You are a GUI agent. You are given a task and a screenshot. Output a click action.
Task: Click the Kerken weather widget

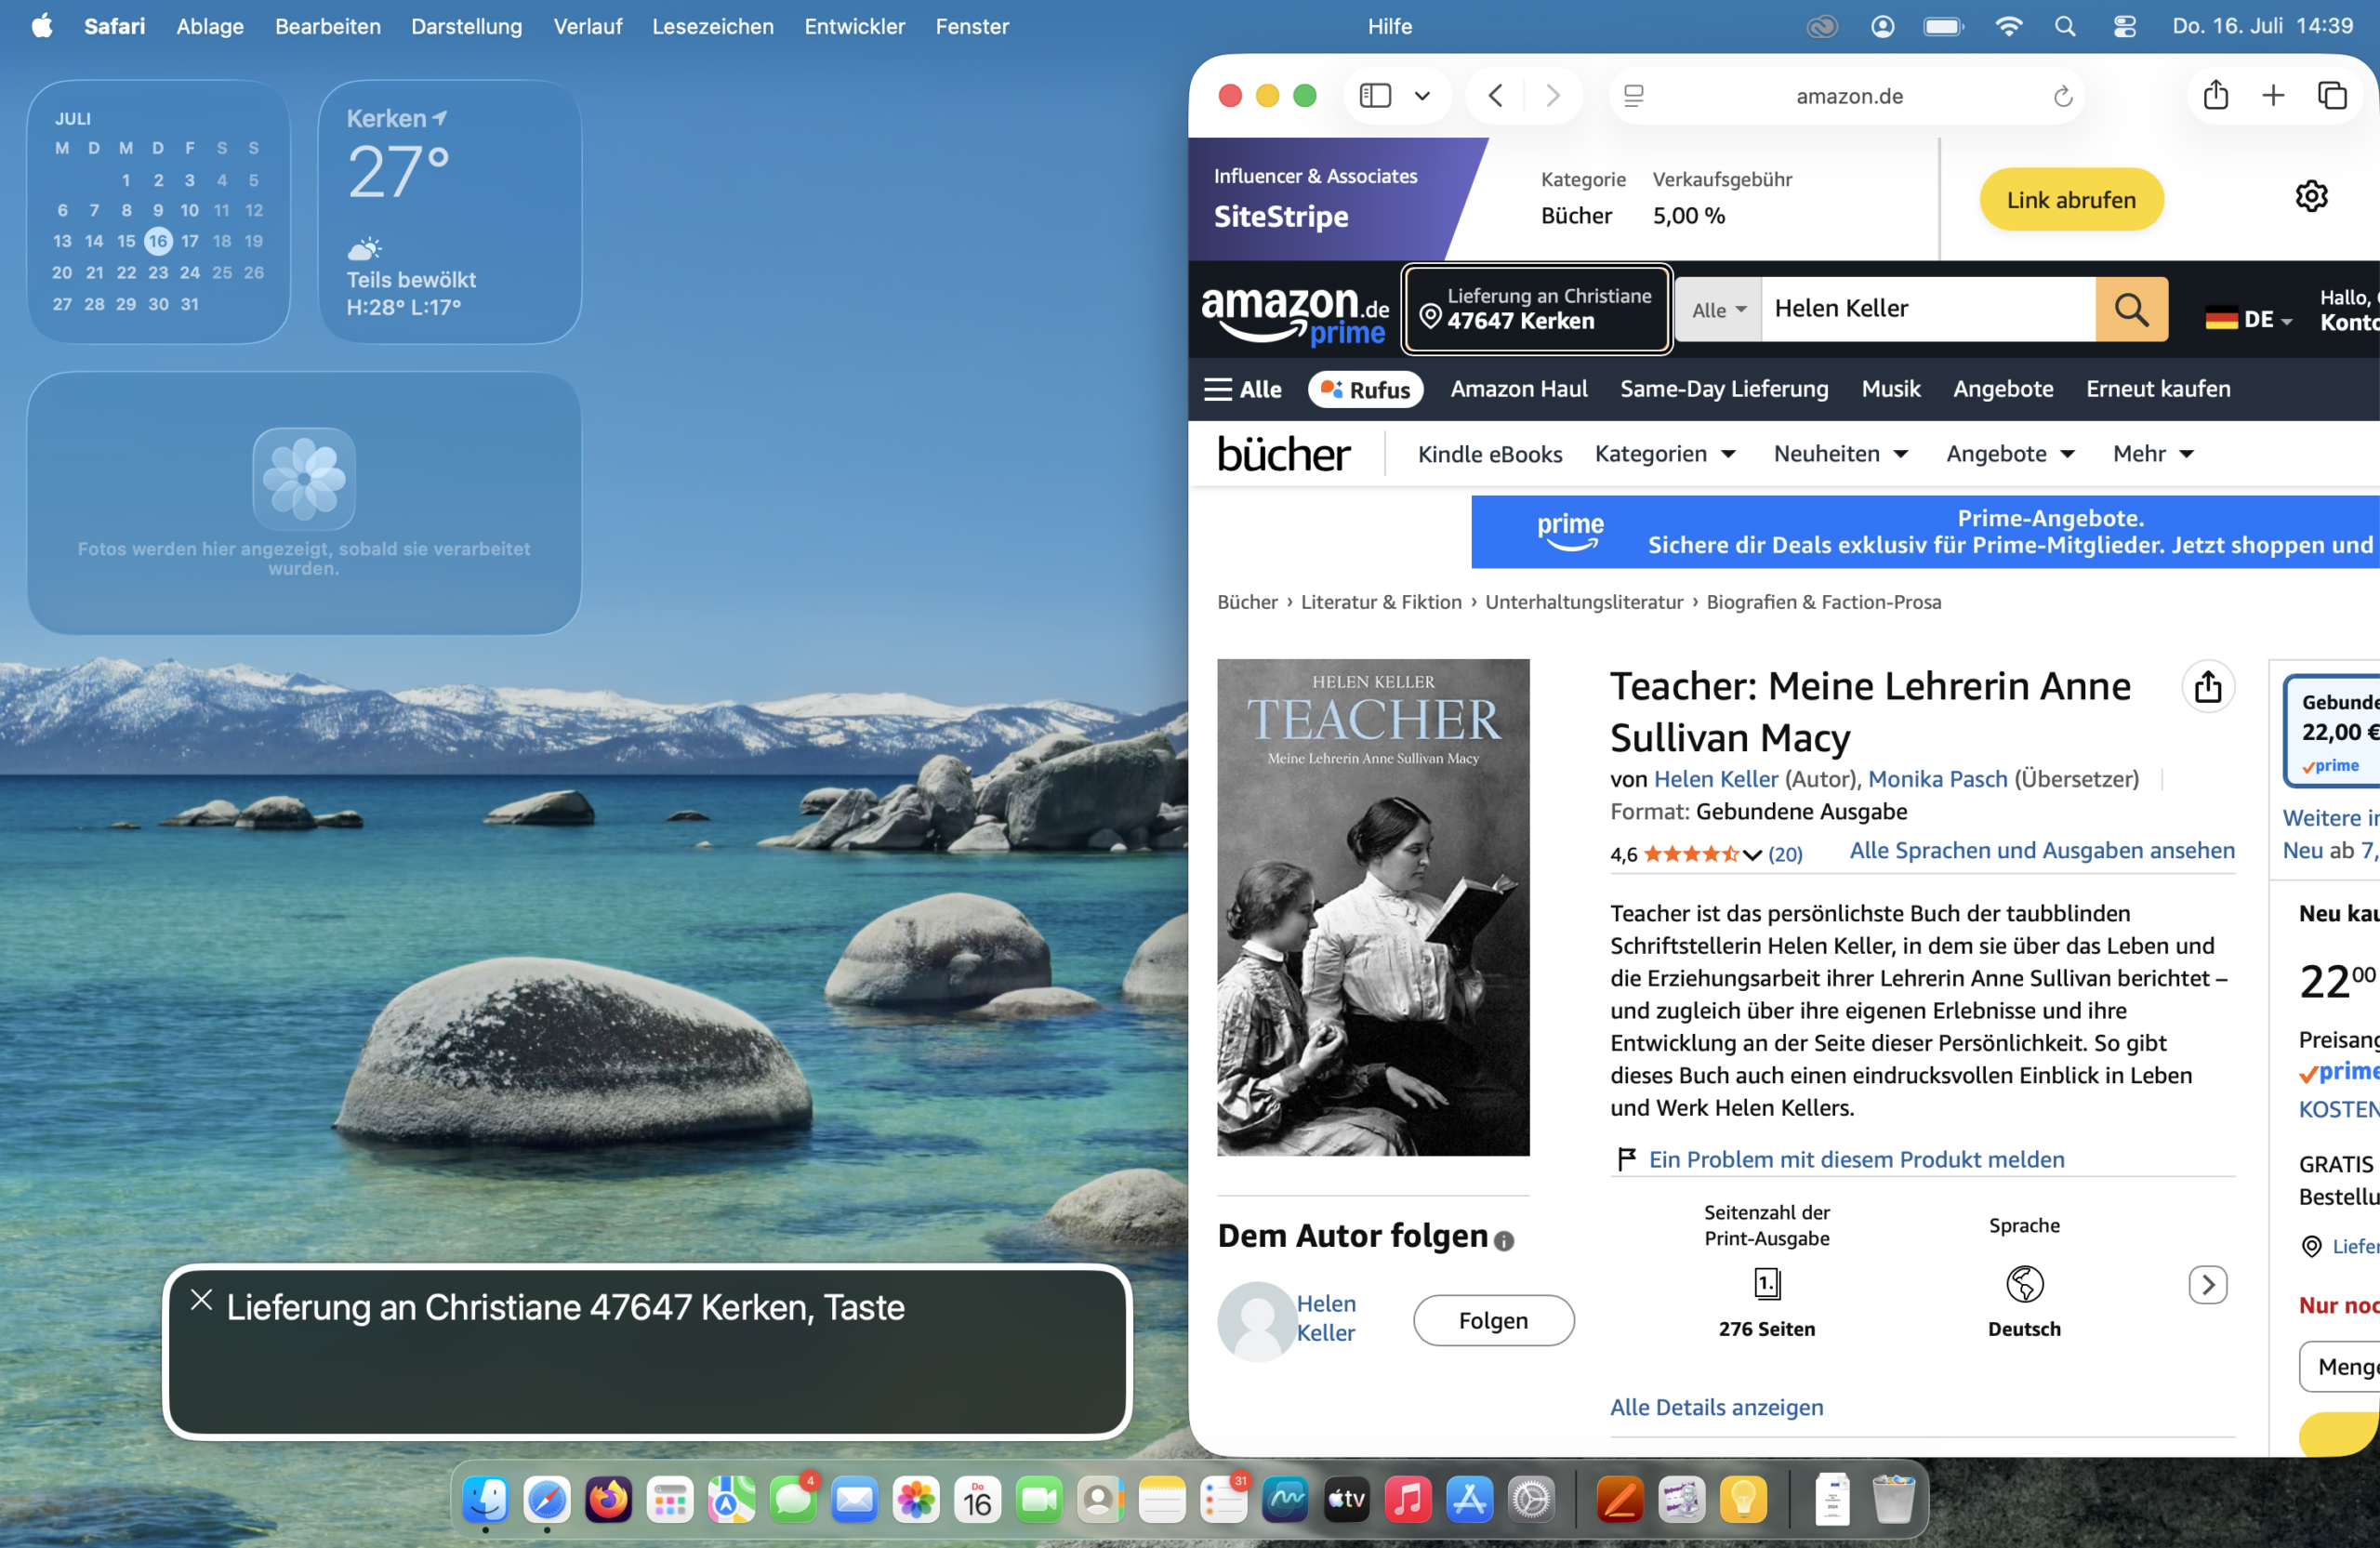coord(450,212)
